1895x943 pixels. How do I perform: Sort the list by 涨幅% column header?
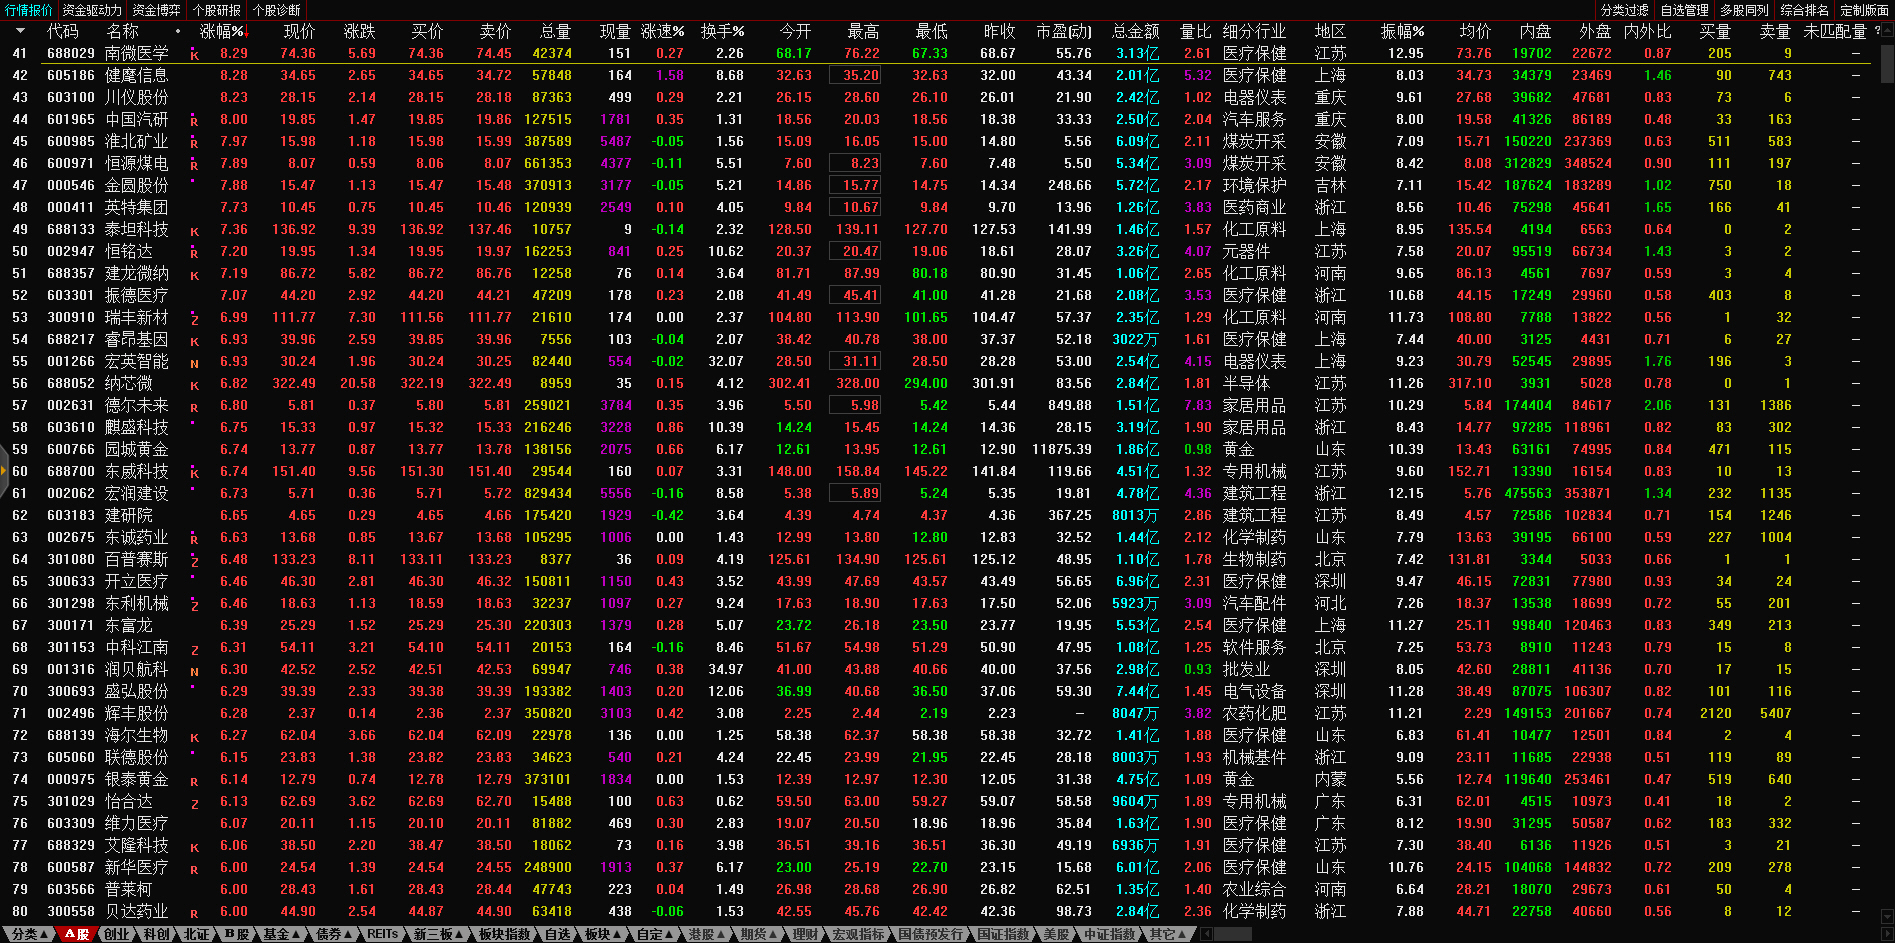point(223,31)
